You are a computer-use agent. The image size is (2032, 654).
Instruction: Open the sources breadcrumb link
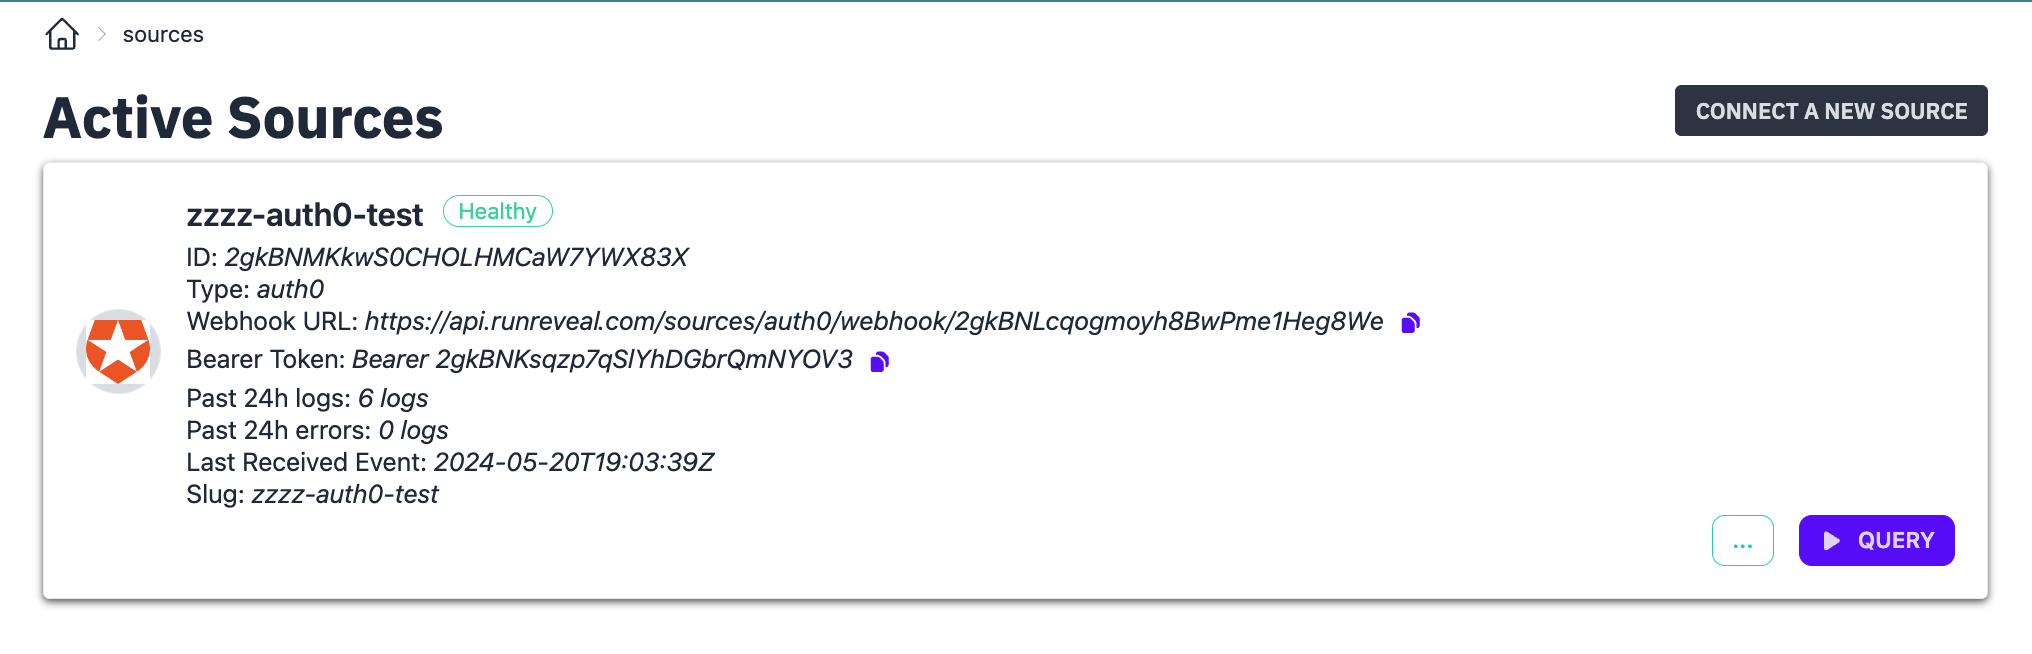[163, 35]
